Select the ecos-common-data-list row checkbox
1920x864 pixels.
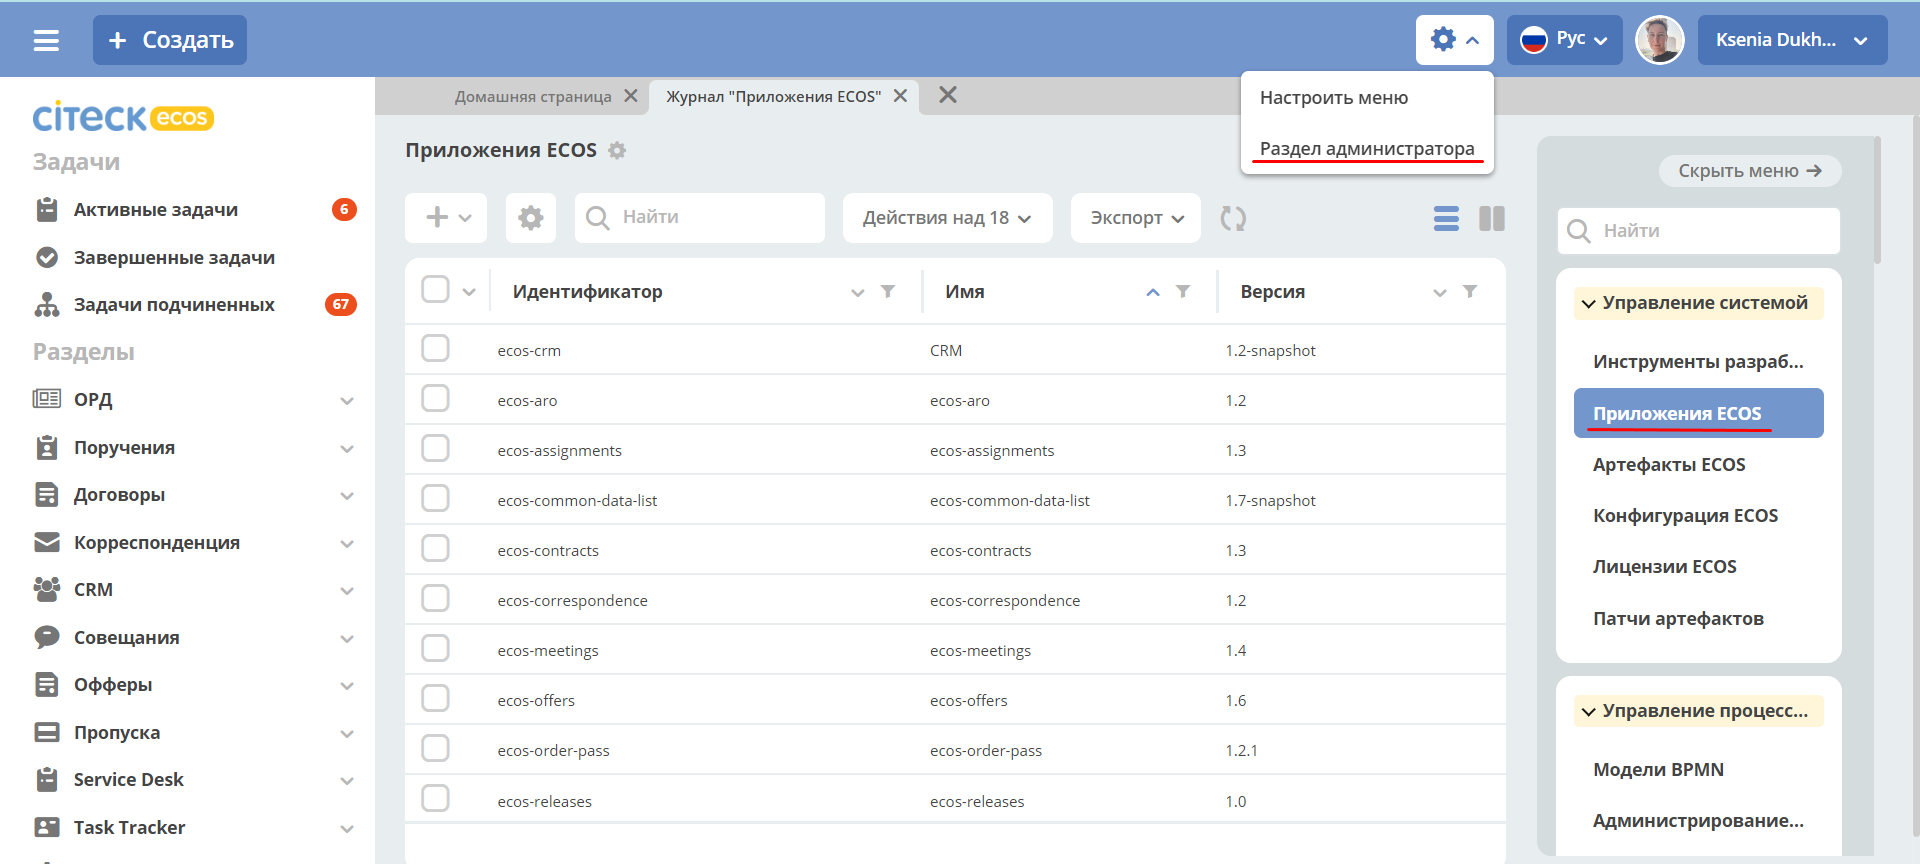[436, 498]
